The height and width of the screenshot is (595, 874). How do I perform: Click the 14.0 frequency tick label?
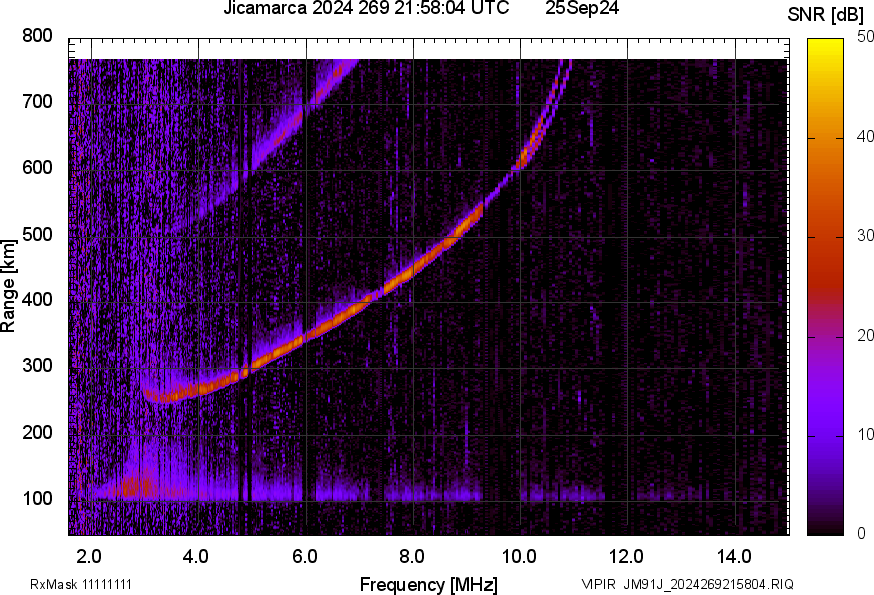[x=734, y=556]
